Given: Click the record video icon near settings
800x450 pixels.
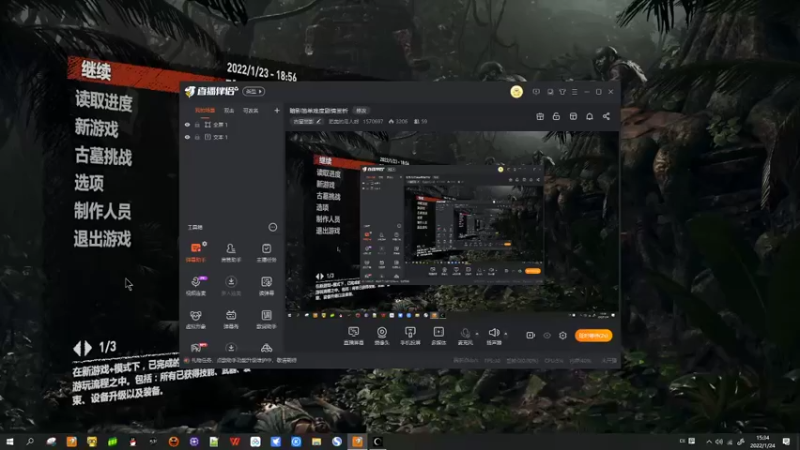Looking at the screenshot, I should tap(531, 335).
